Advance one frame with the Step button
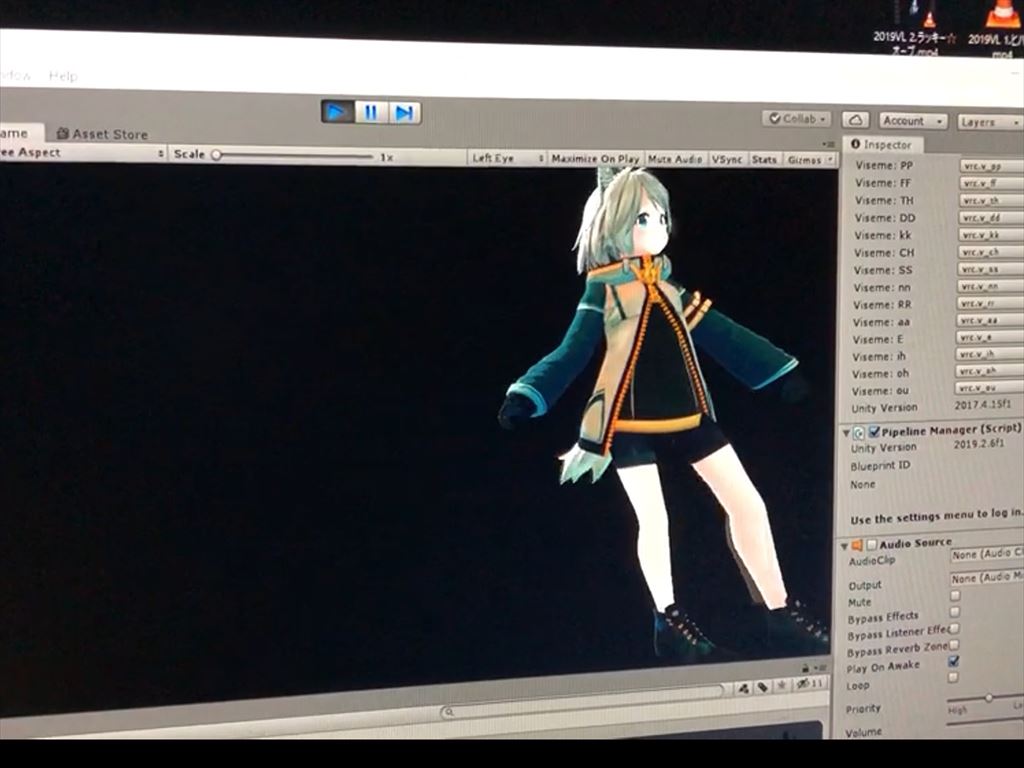 [404, 113]
